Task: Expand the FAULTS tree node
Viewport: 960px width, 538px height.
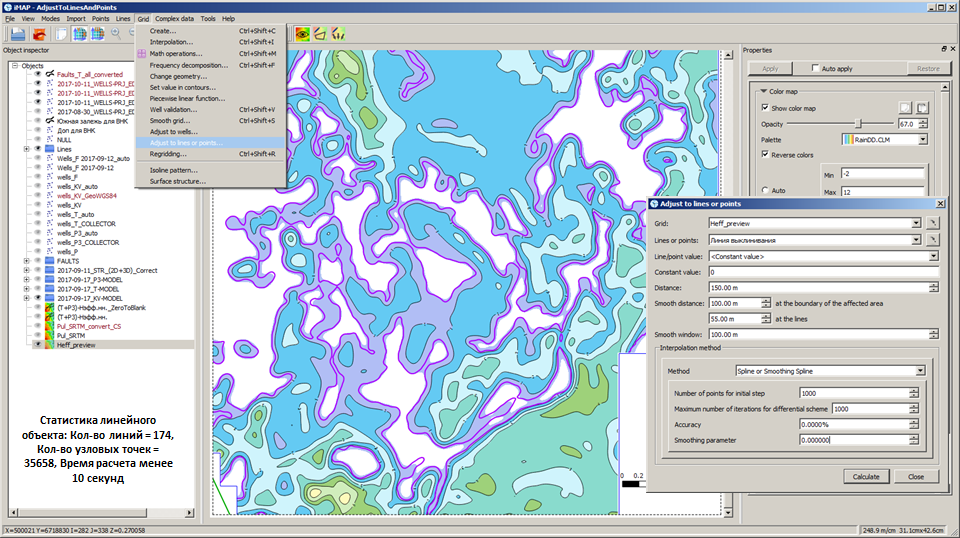Action: coord(26,260)
